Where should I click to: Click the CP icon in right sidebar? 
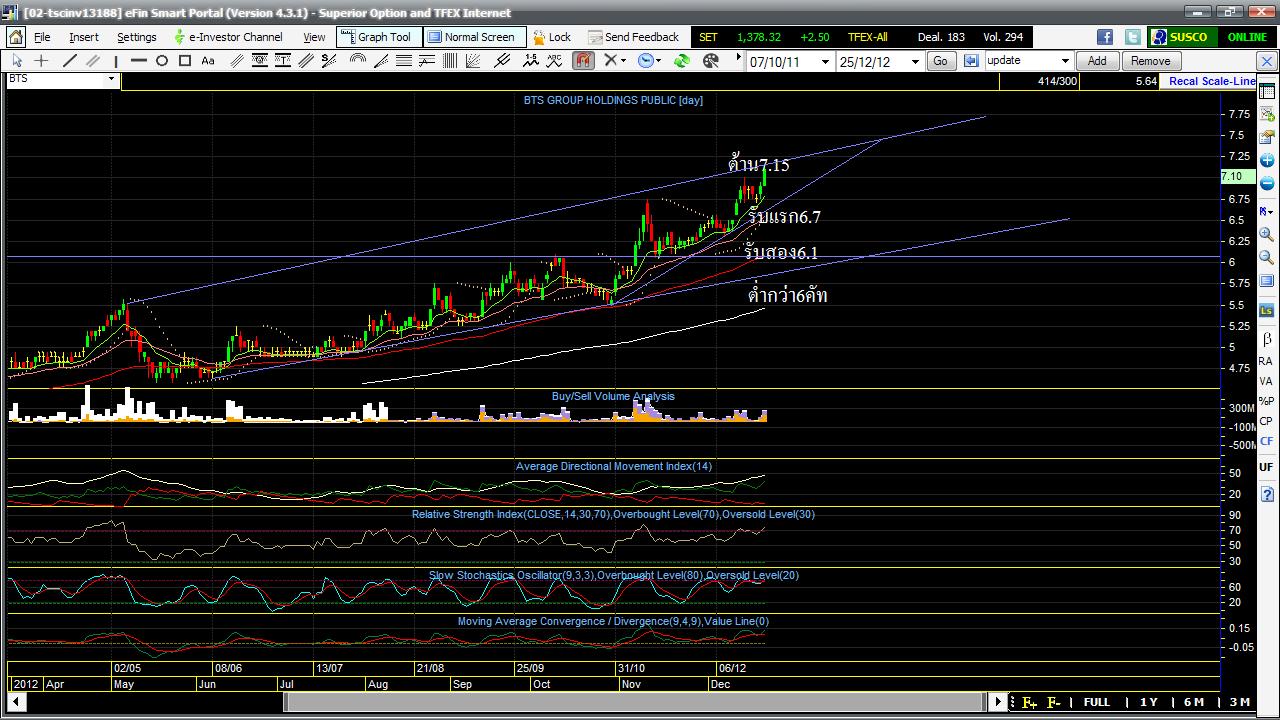[x=1266, y=421]
